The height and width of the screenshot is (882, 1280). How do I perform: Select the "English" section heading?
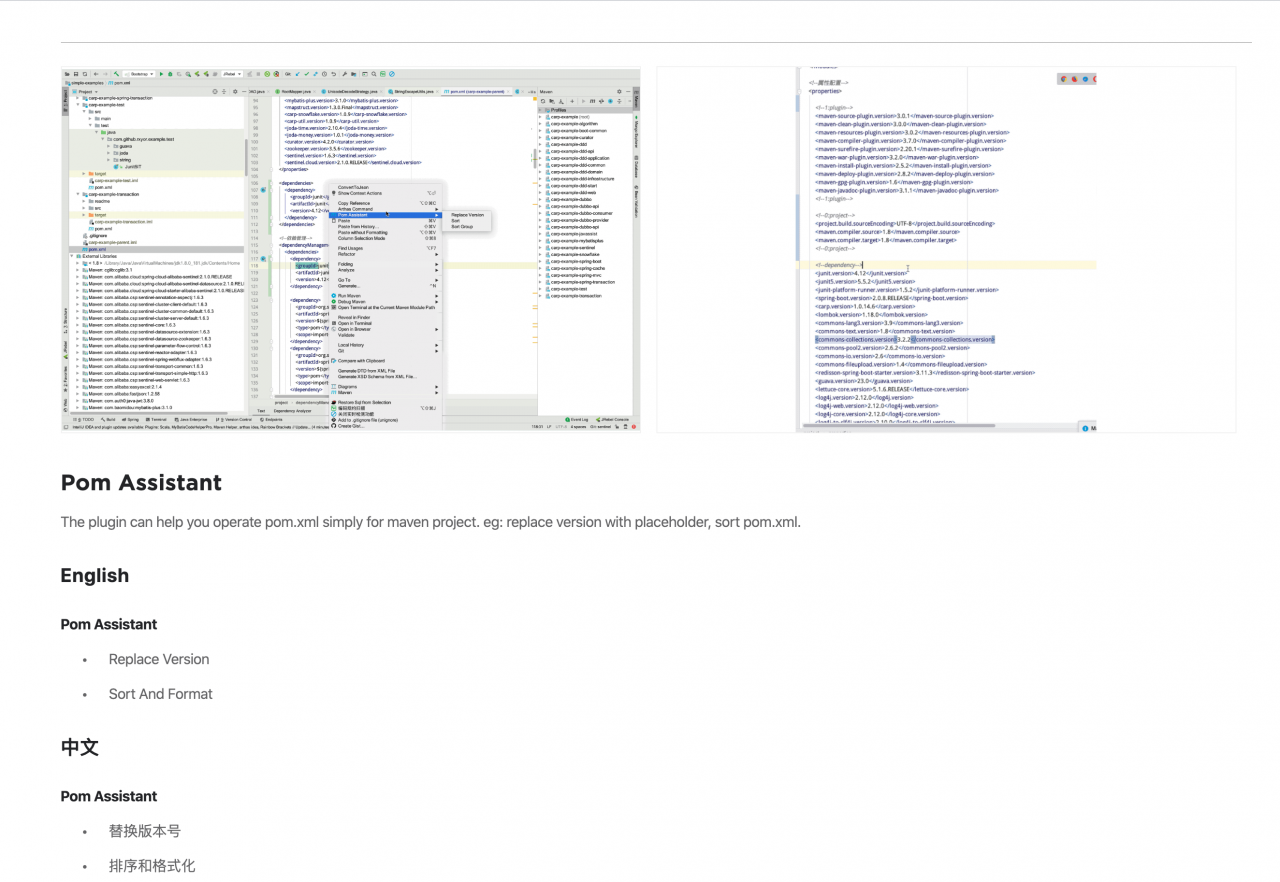pos(95,575)
